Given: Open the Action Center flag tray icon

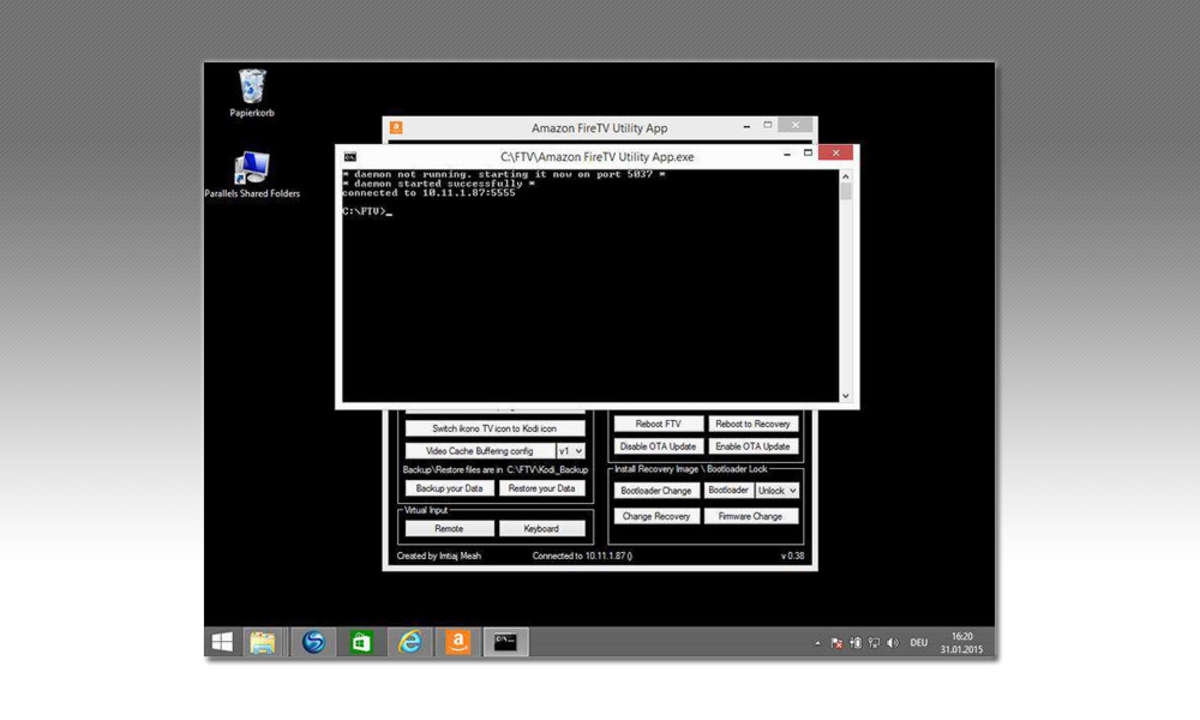Looking at the screenshot, I should pyautogui.click(x=837, y=643).
